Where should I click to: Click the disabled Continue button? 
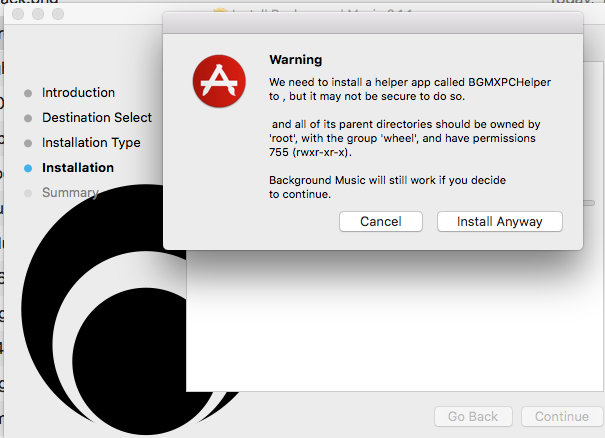tap(562, 416)
